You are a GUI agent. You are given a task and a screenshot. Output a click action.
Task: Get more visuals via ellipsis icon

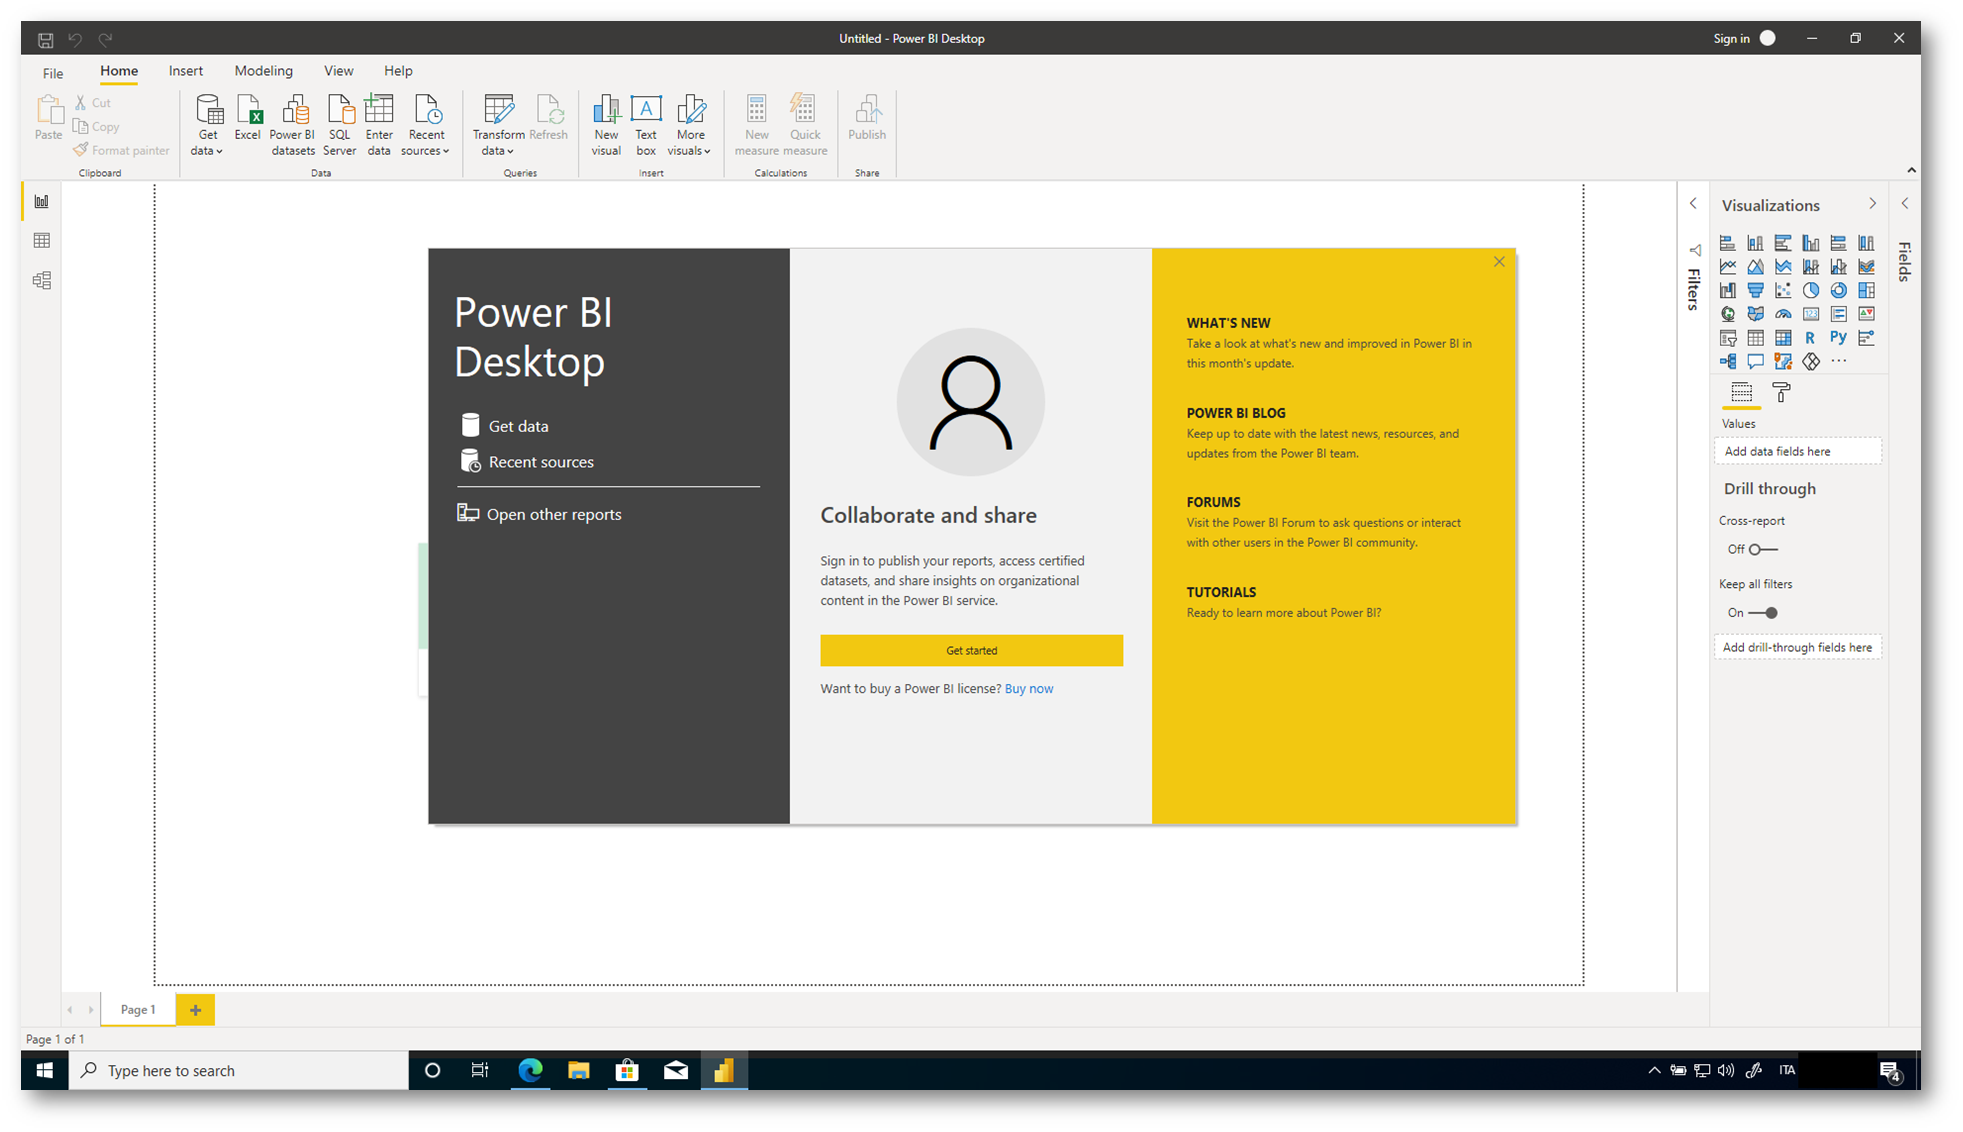click(x=1838, y=361)
